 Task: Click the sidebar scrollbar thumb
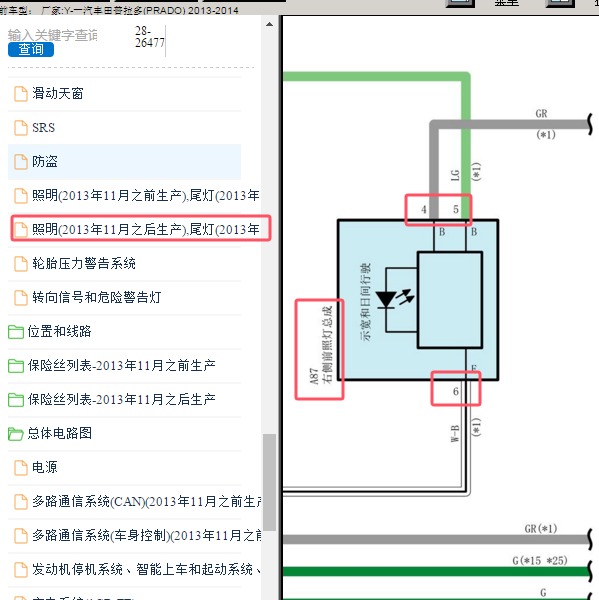click(269, 482)
